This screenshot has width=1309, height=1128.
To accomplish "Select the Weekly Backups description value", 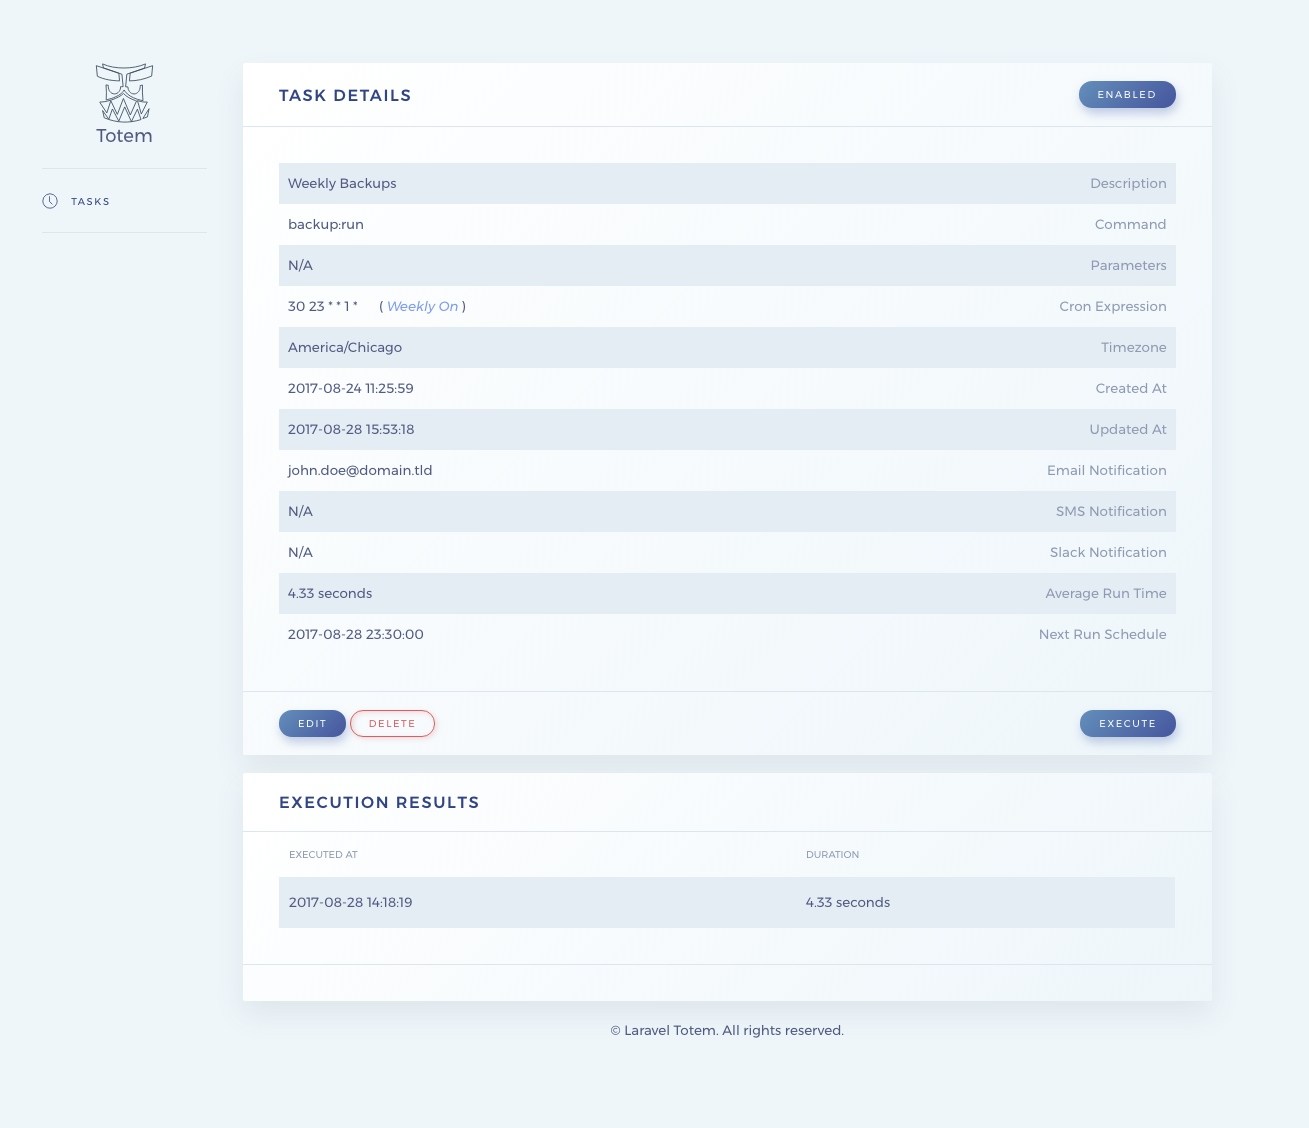I will [342, 183].
